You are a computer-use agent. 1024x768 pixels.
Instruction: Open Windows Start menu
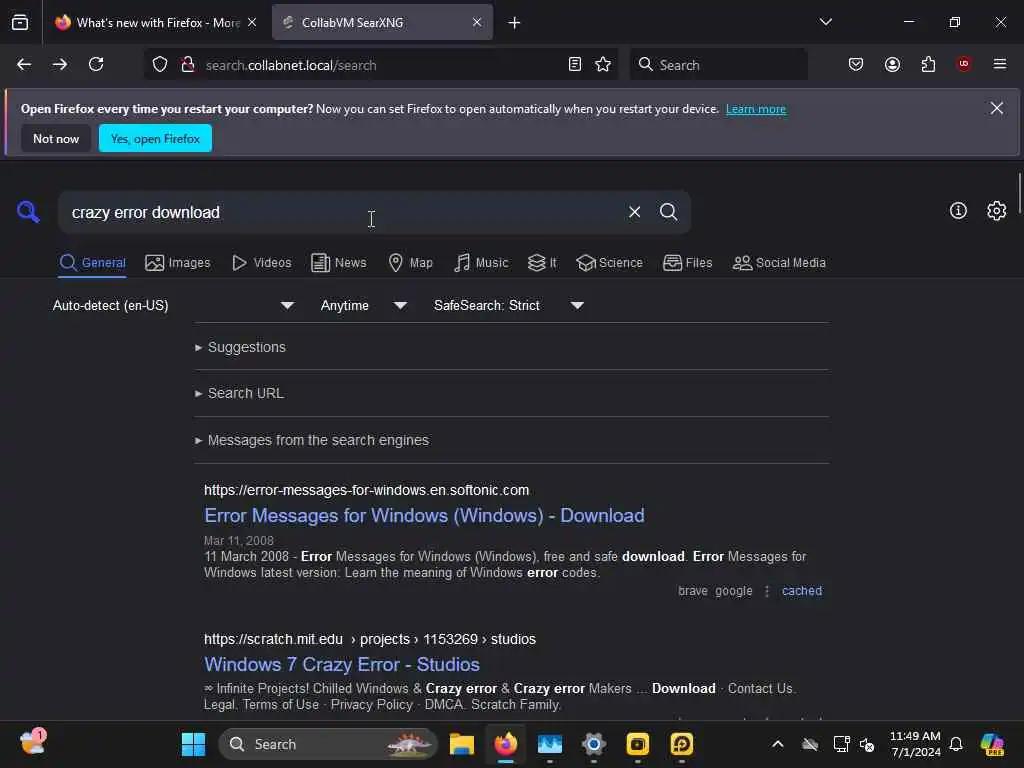pyautogui.click(x=193, y=744)
